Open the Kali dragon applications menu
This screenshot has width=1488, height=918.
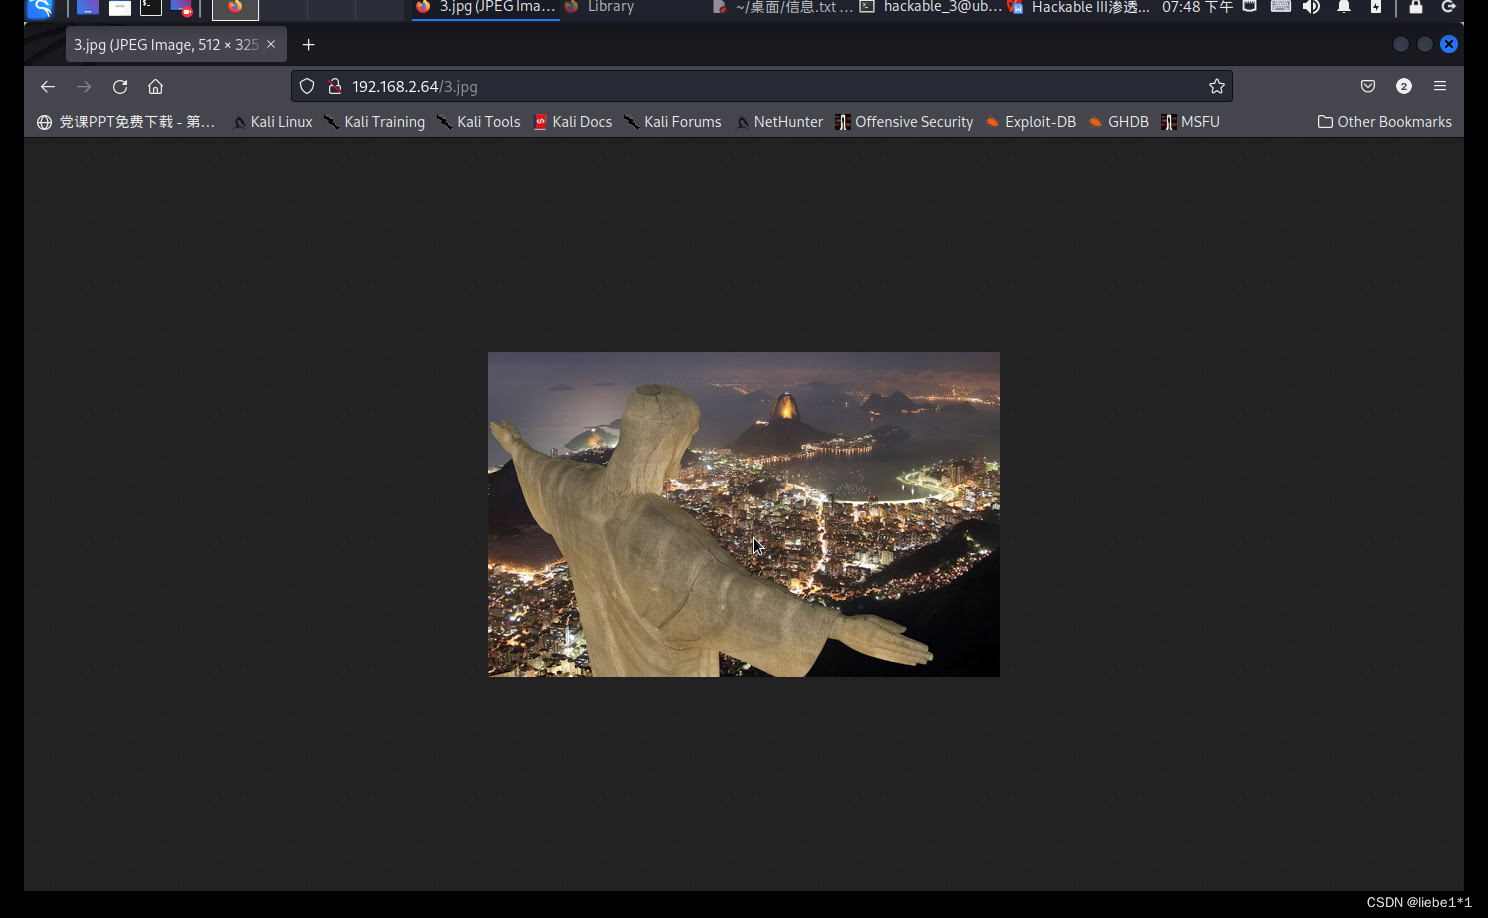point(40,9)
